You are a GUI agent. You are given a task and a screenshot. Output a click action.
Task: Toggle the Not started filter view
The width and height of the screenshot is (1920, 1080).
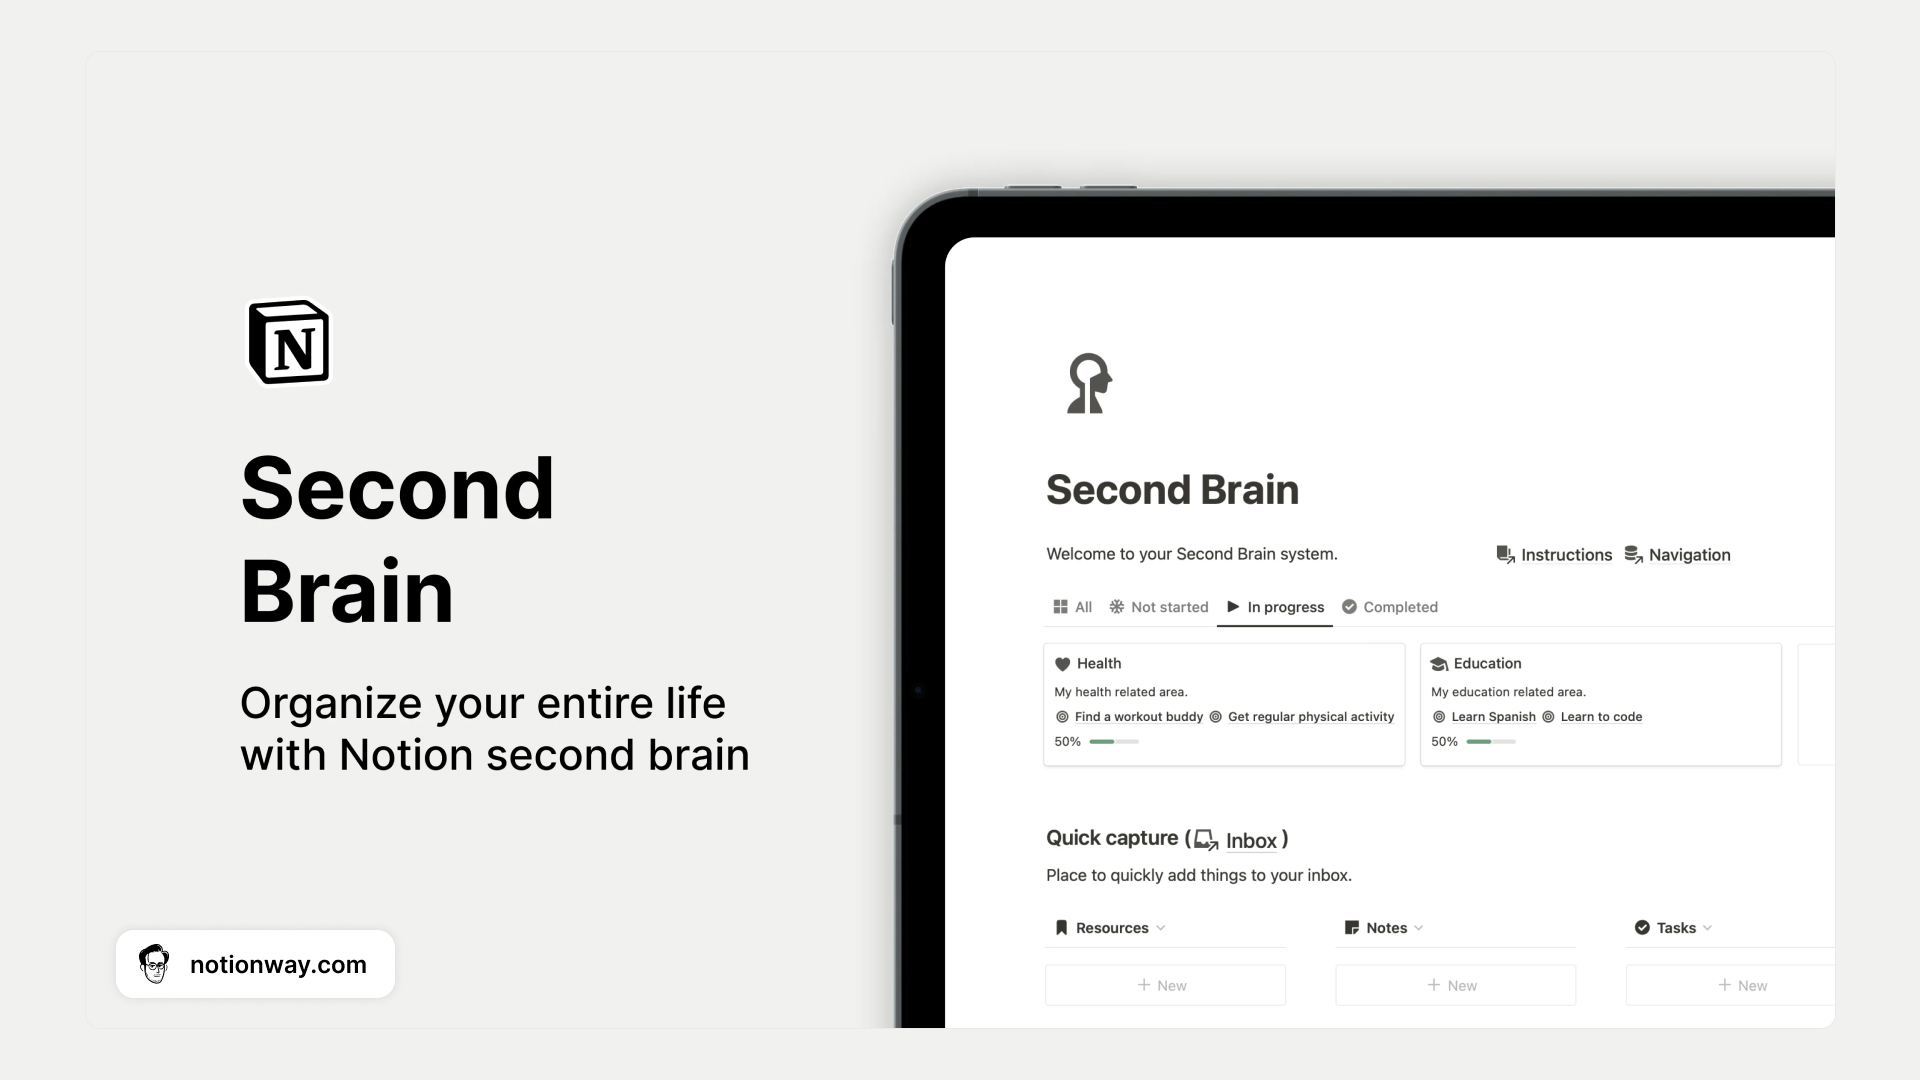(1159, 607)
